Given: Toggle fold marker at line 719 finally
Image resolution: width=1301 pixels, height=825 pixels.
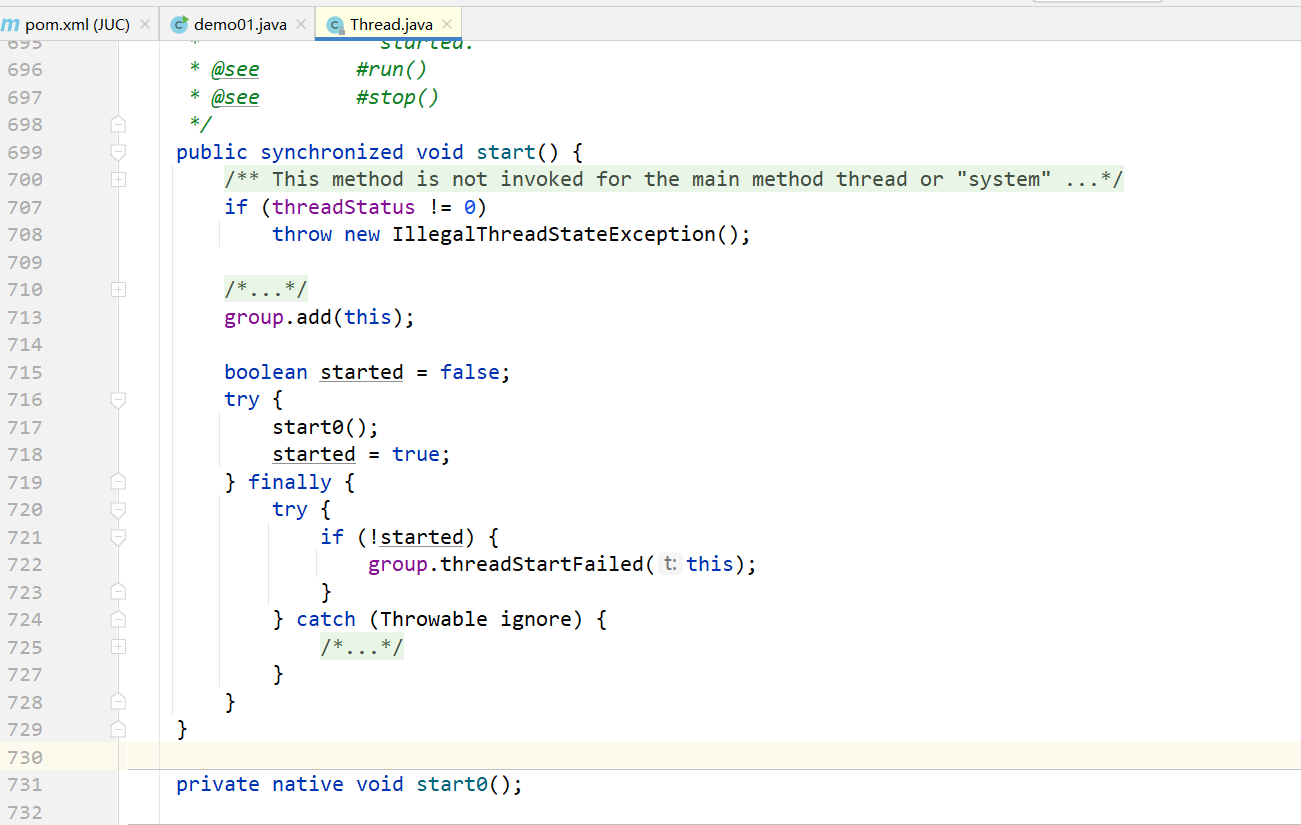Looking at the screenshot, I should [x=118, y=482].
